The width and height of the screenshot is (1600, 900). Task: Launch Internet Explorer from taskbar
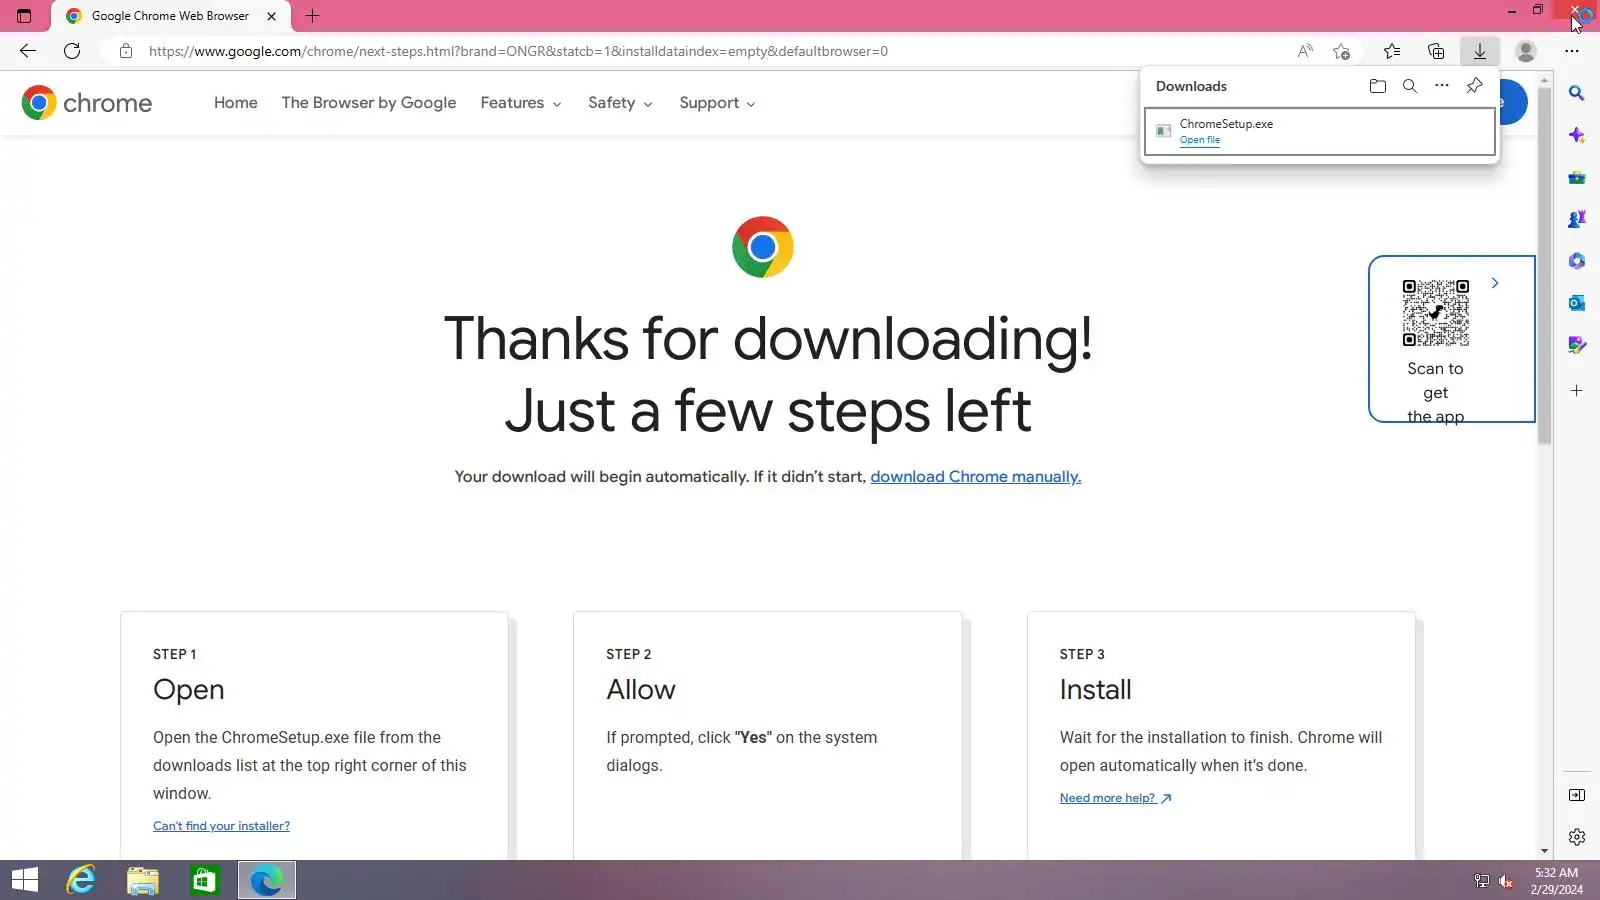(81, 880)
